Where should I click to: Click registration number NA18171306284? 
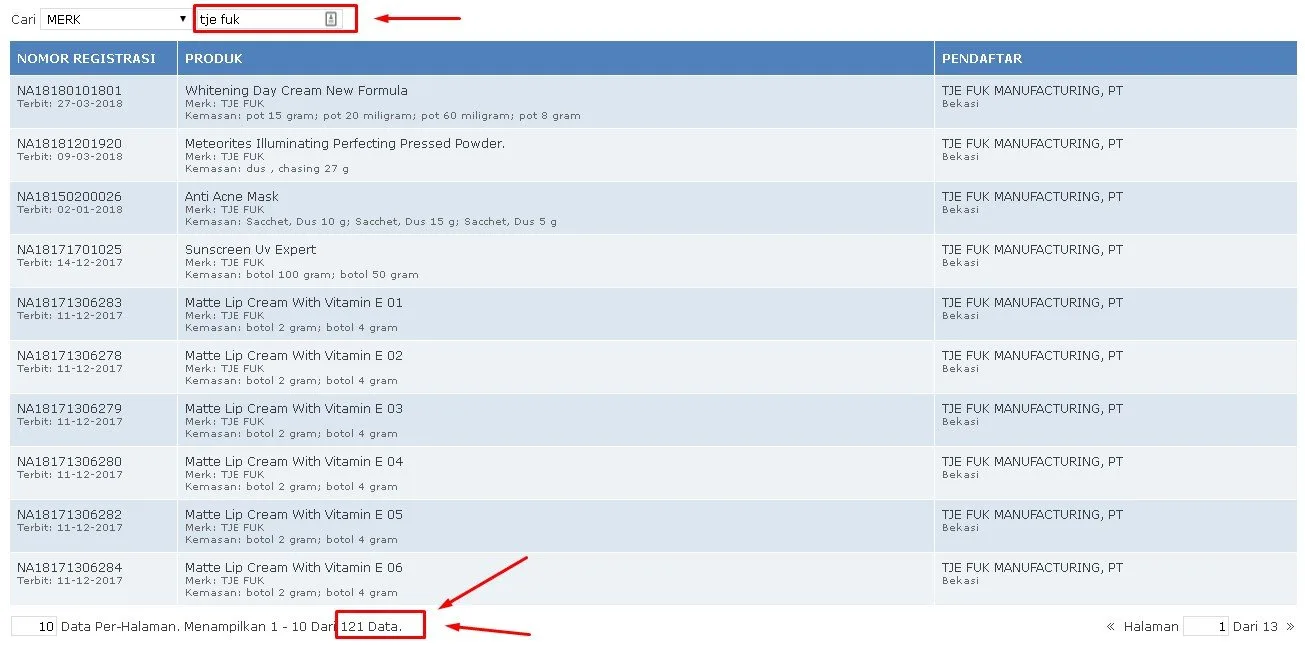tap(70, 568)
